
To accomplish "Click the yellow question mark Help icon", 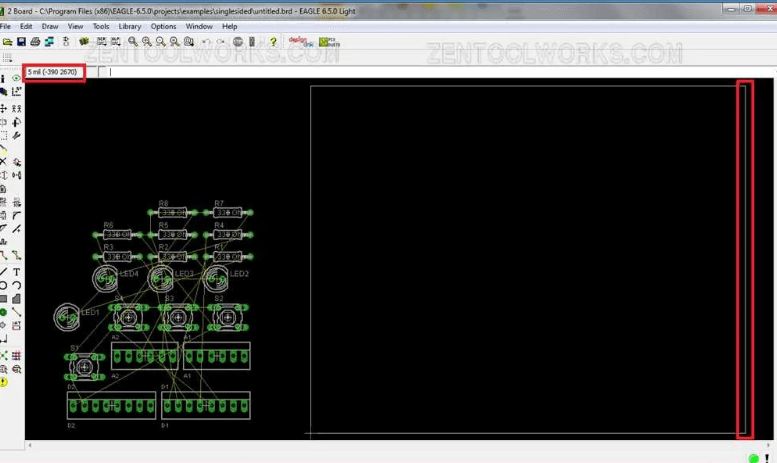I will tap(273, 42).
